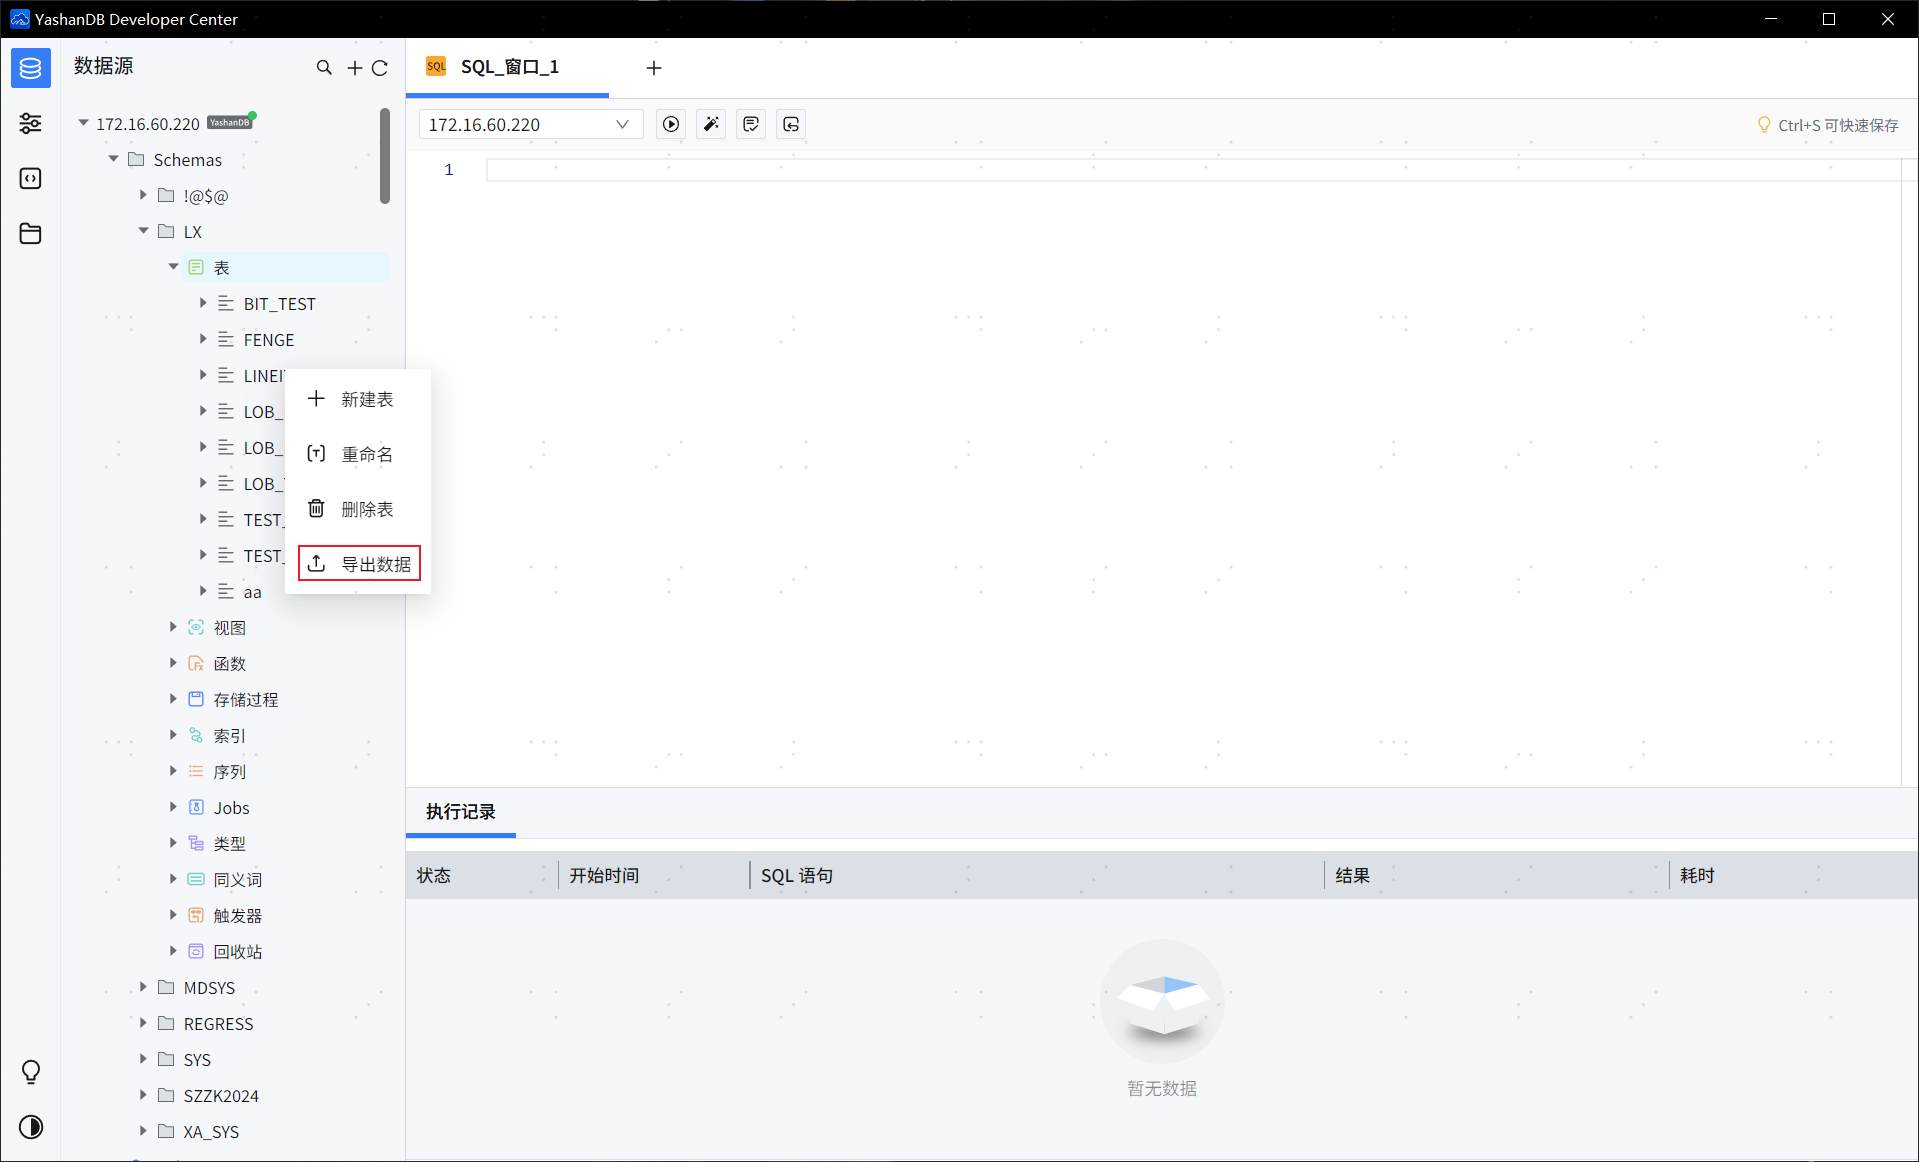This screenshot has width=1919, height=1162.
Task: Run the SQL with play button
Action: [x=671, y=124]
